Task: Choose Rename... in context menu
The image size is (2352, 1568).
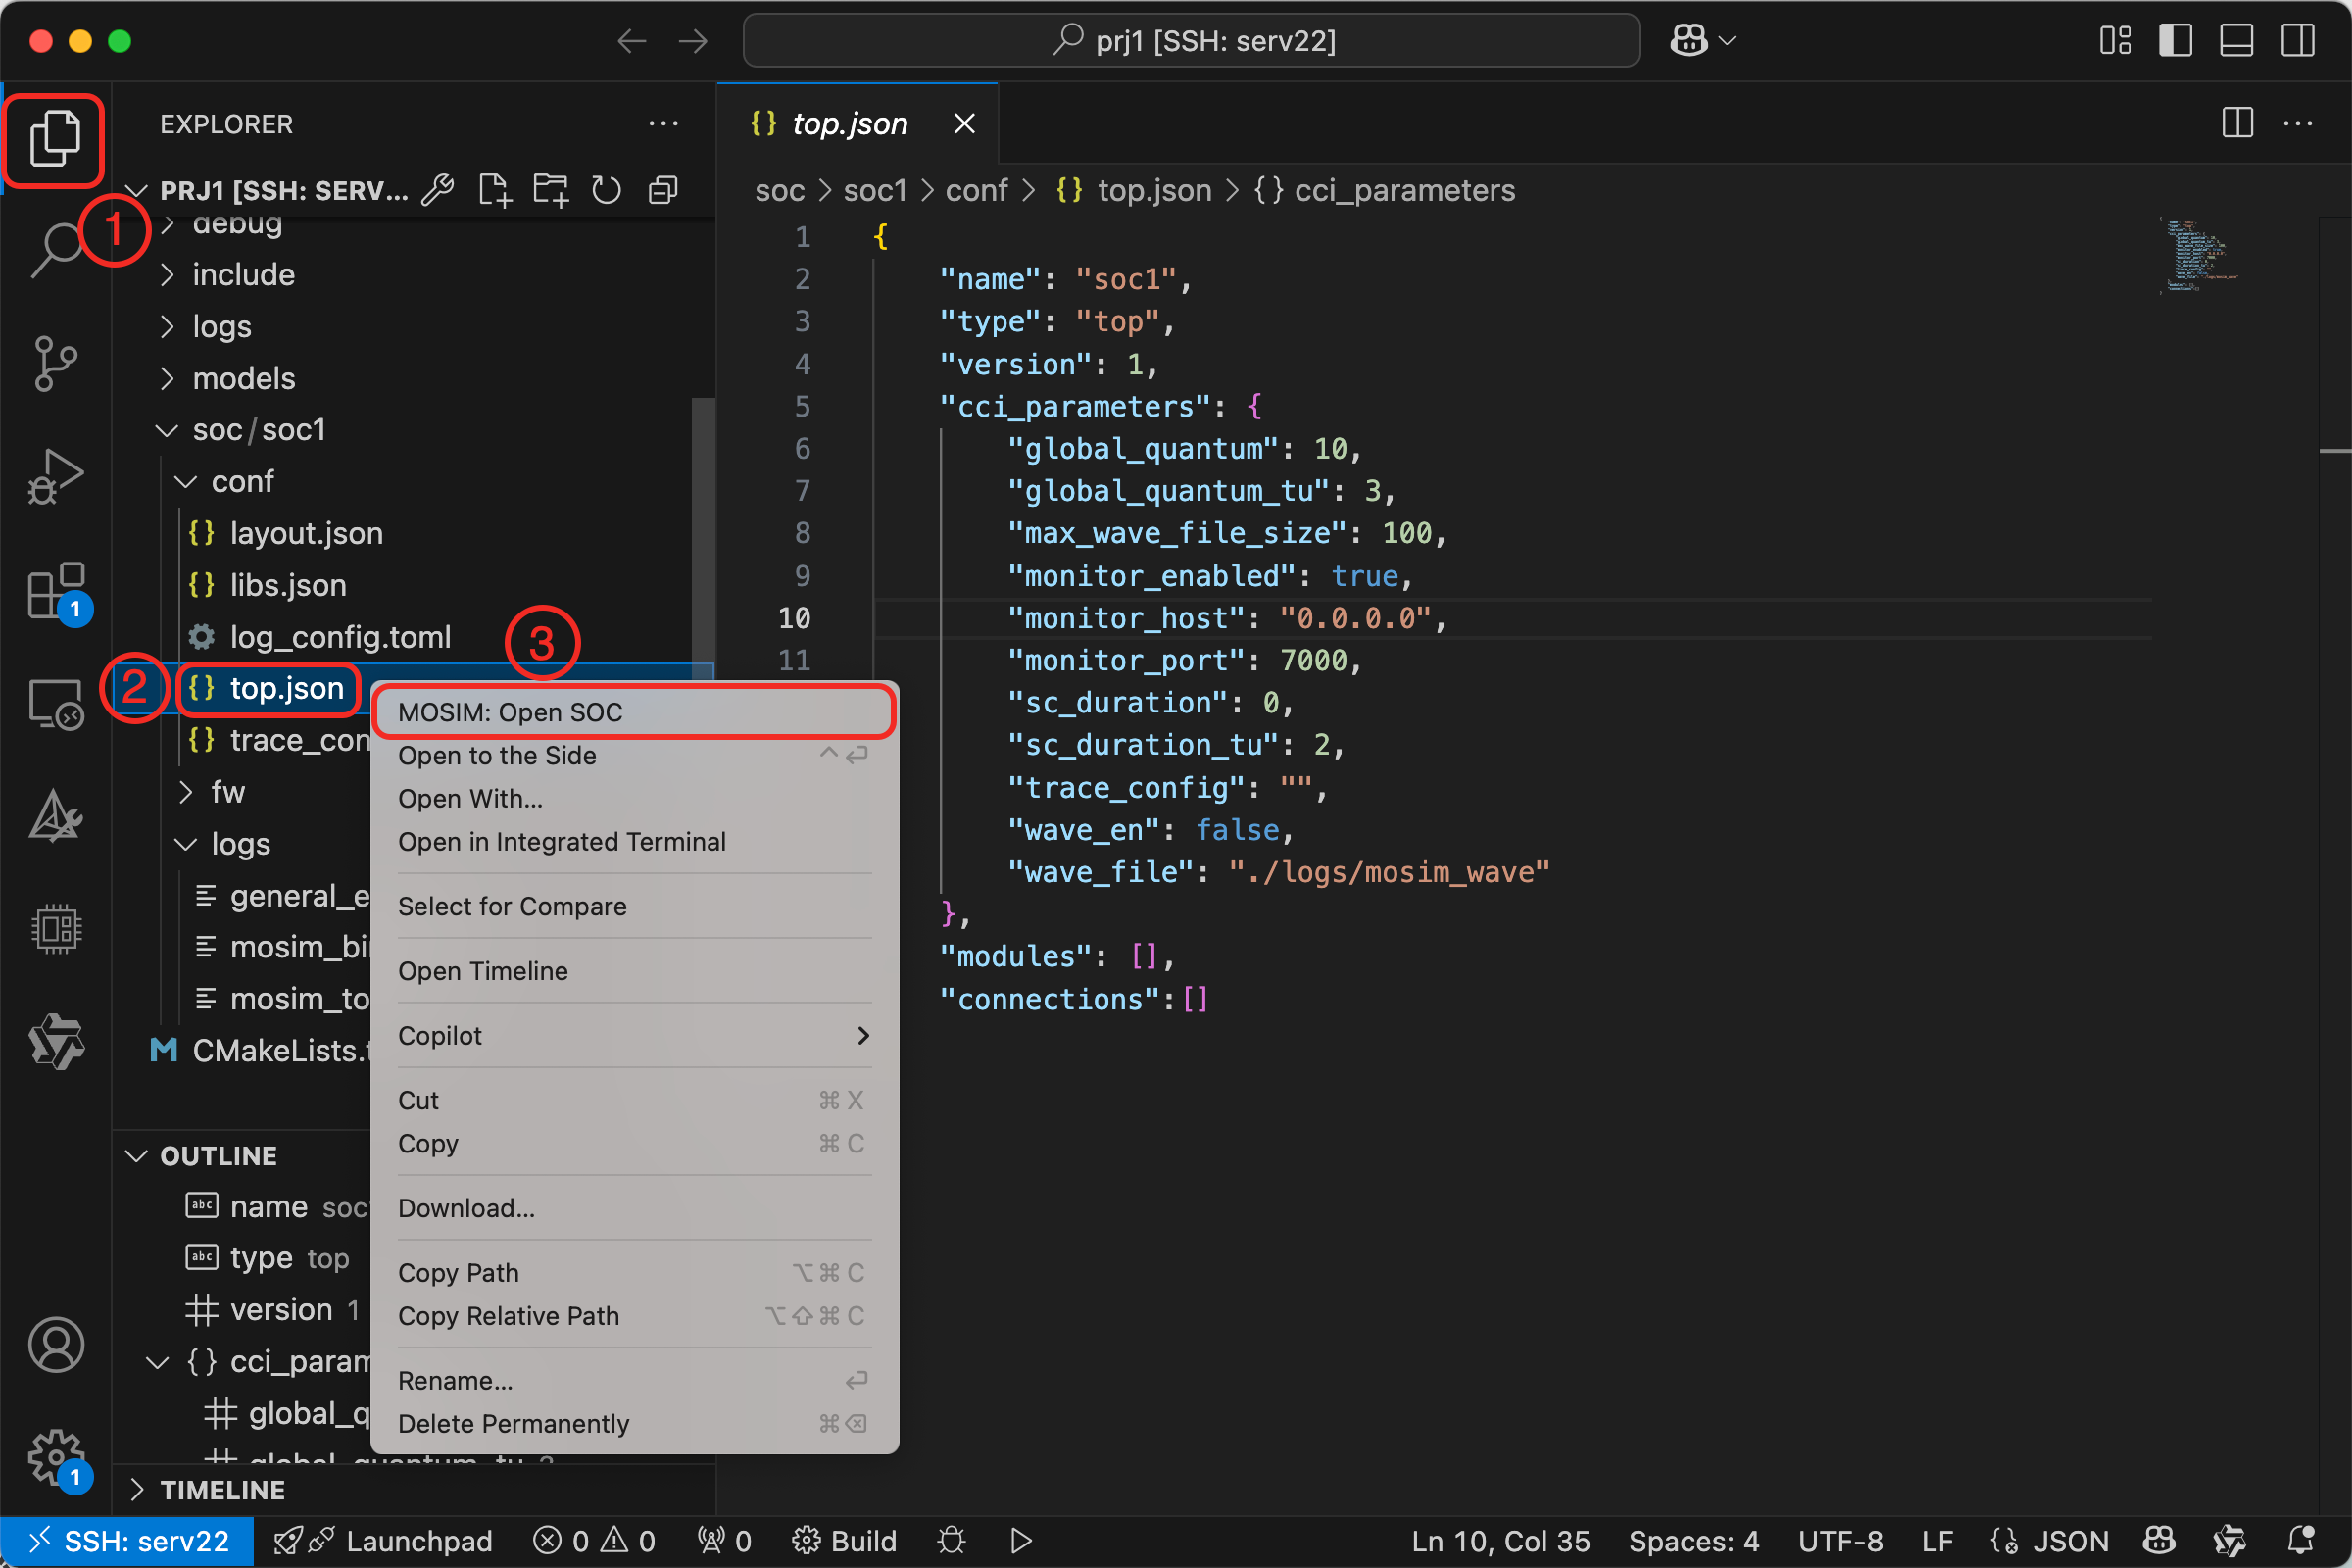Action: 634,1381
